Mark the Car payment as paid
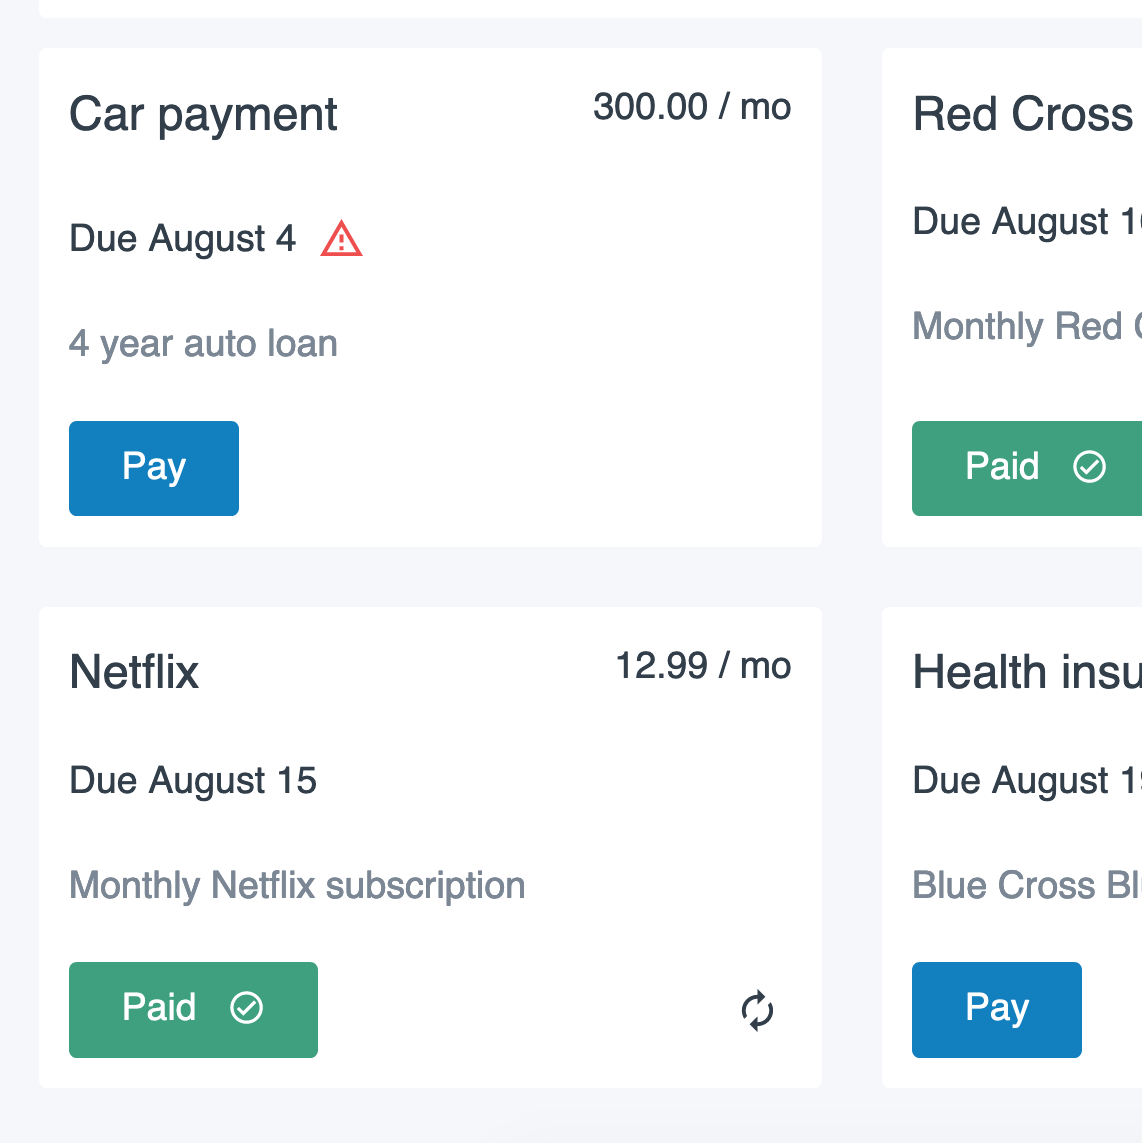The width and height of the screenshot is (1142, 1143). (153, 468)
